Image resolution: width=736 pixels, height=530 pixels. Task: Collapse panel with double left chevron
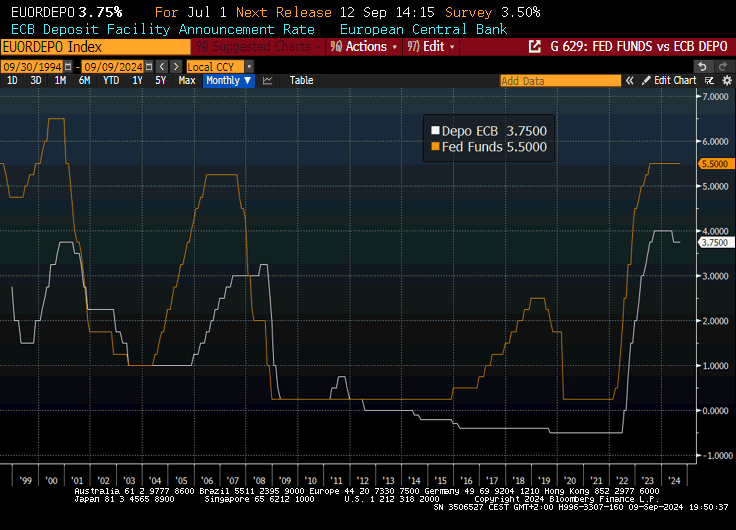click(x=629, y=81)
